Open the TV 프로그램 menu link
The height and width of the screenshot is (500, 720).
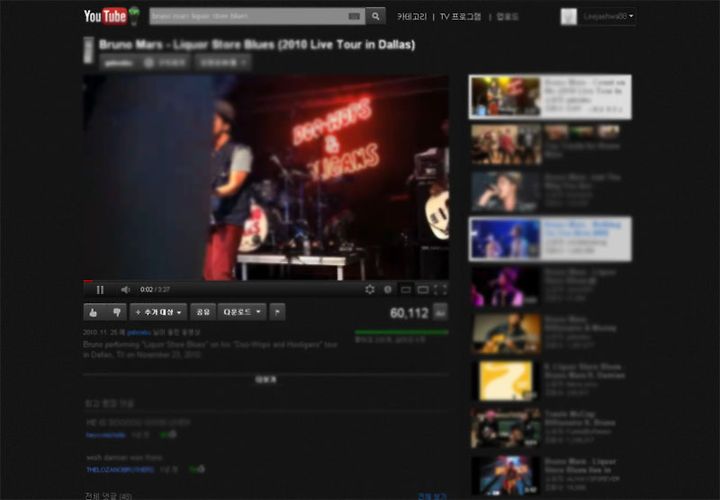(x=461, y=17)
